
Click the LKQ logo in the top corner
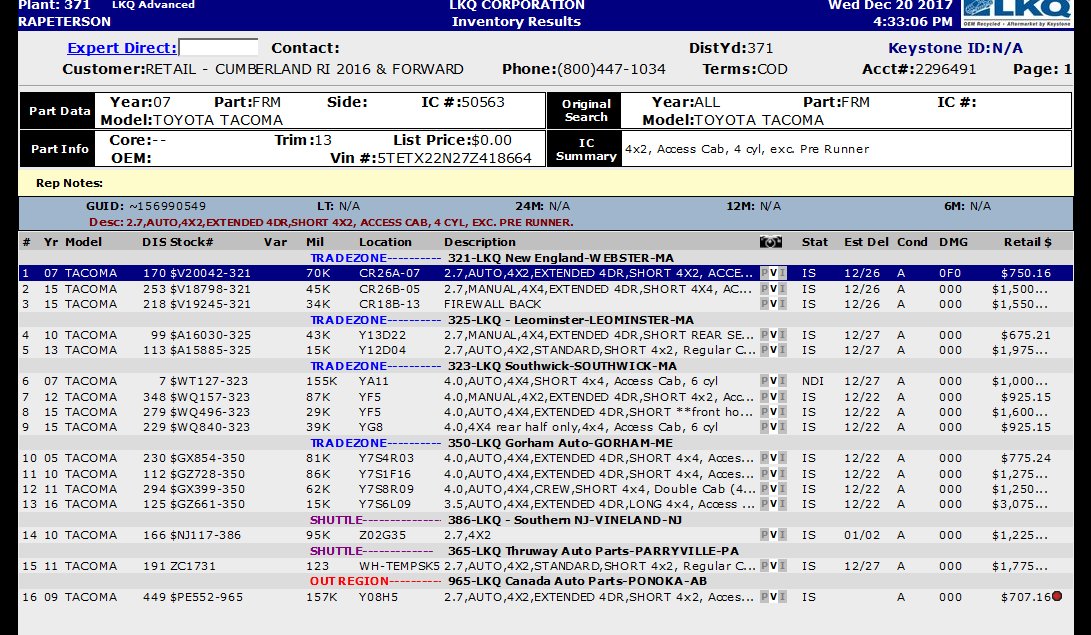(x=1017, y=13)
